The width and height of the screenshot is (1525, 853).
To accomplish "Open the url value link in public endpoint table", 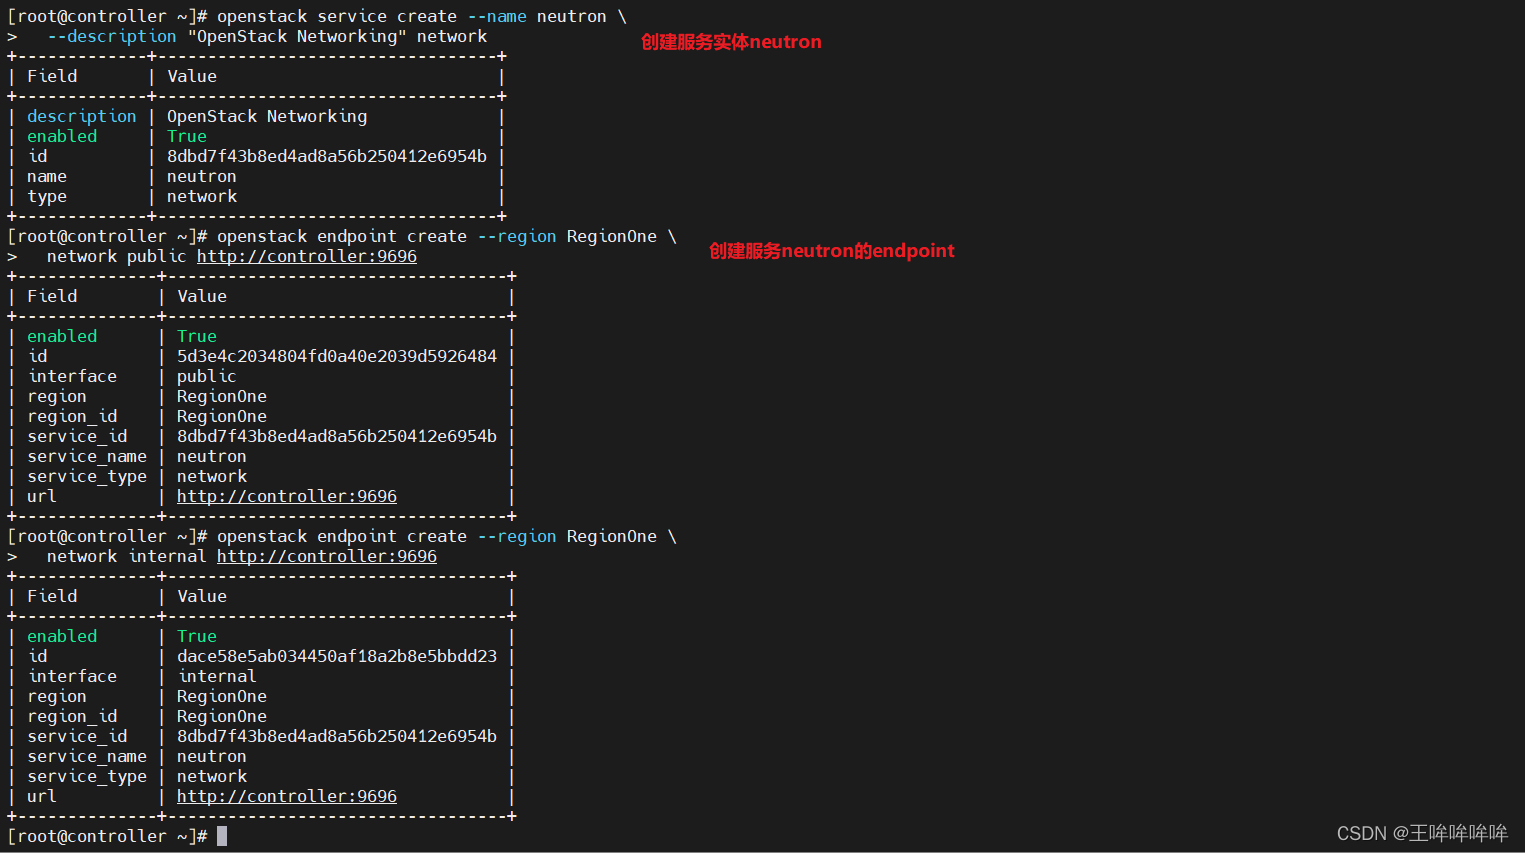I will click(287, 496).
